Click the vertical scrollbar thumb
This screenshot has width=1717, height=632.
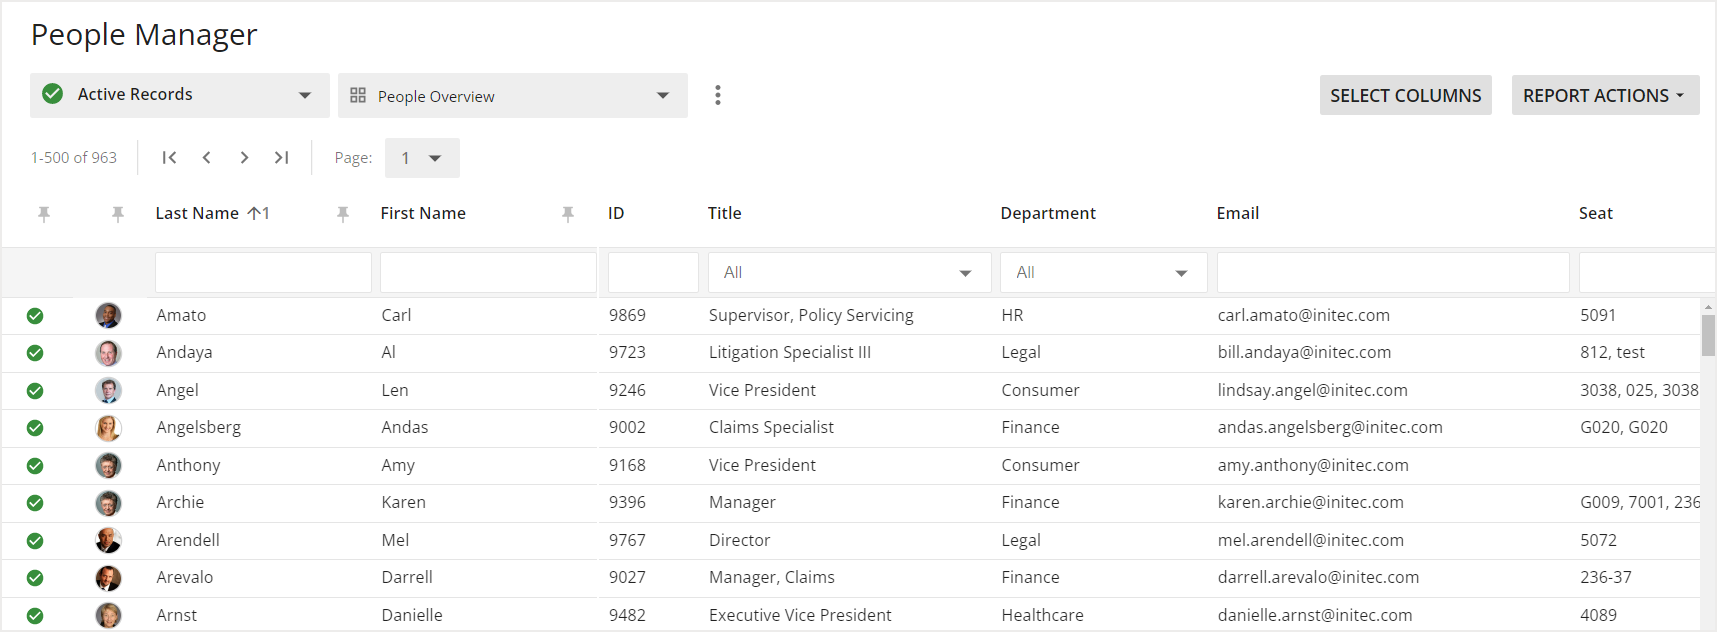(x=1708, y=335)
